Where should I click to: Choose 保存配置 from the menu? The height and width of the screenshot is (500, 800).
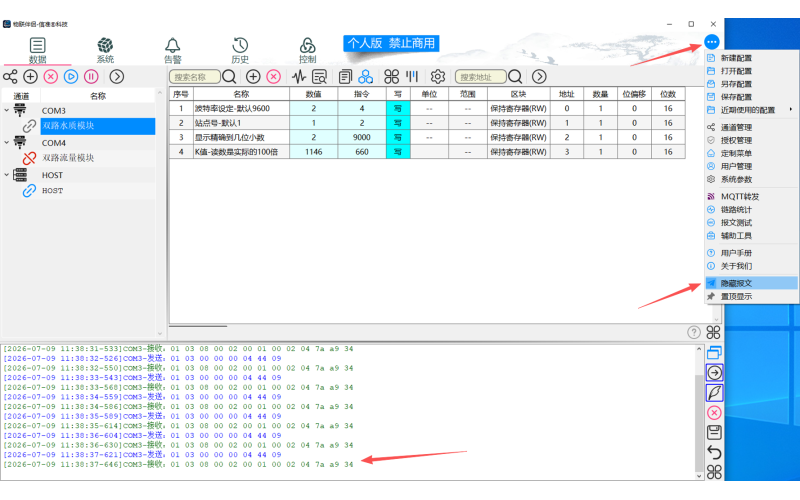click(x=751, y=97)
